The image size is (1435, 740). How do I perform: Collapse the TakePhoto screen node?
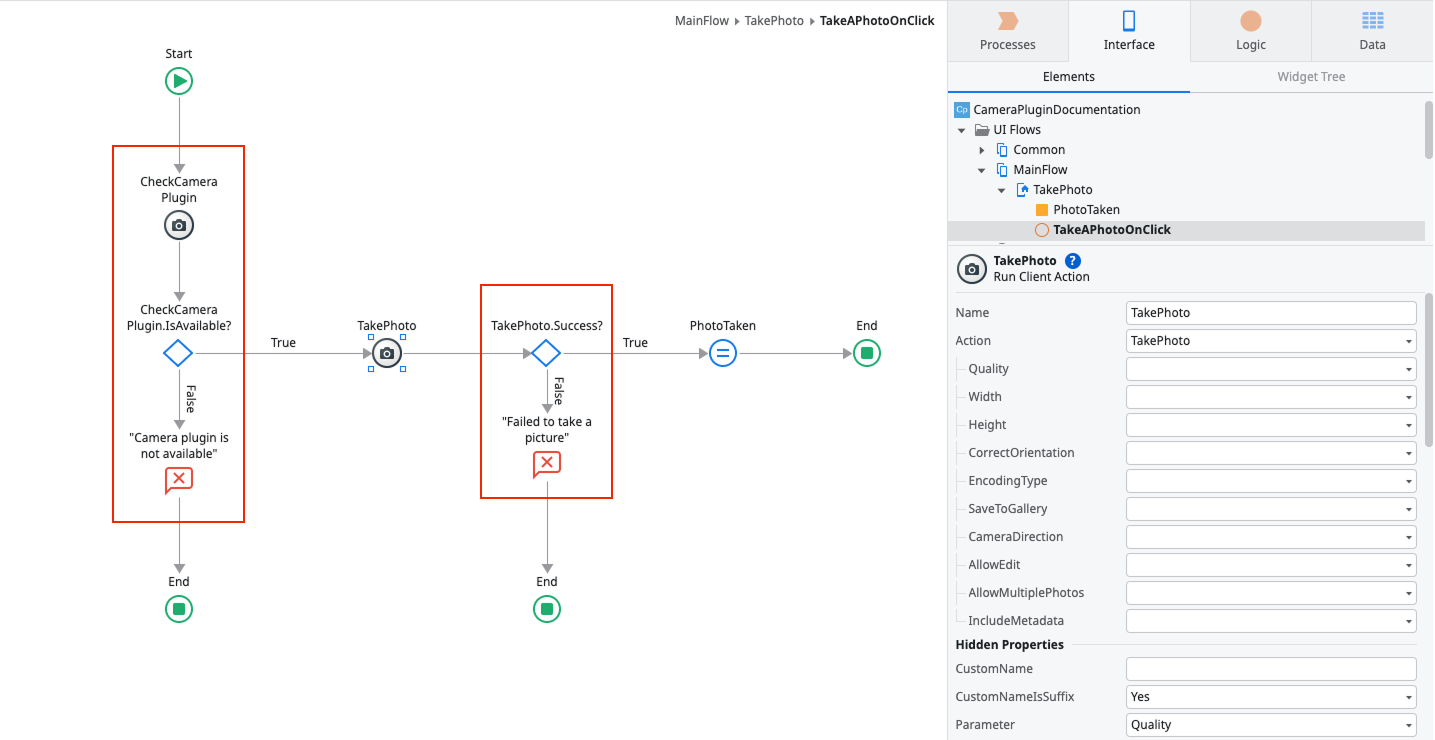(x=1002, y=190)
